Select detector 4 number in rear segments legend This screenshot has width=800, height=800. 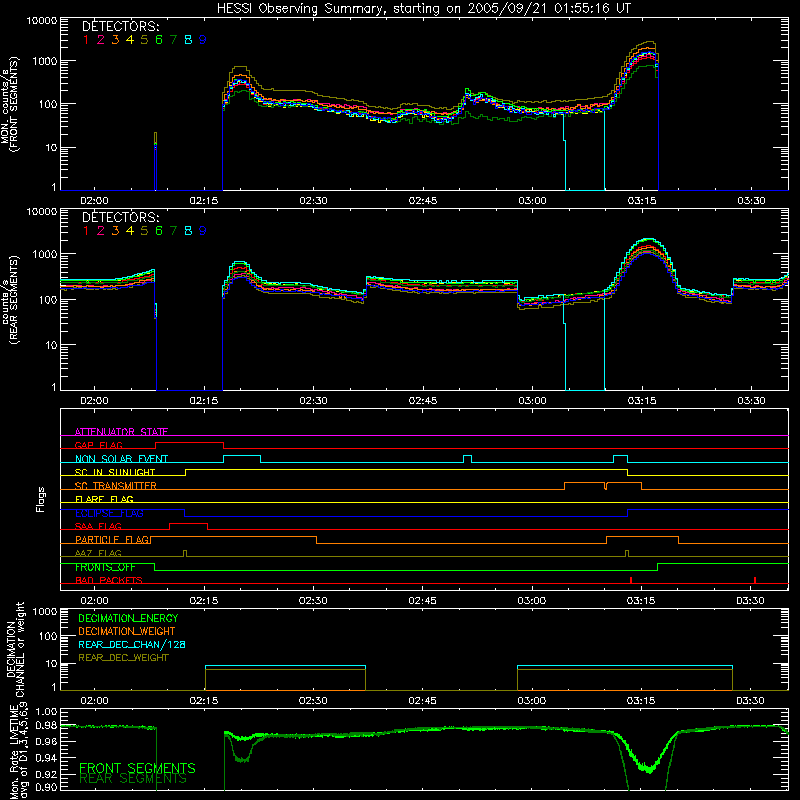coord(130,231)
